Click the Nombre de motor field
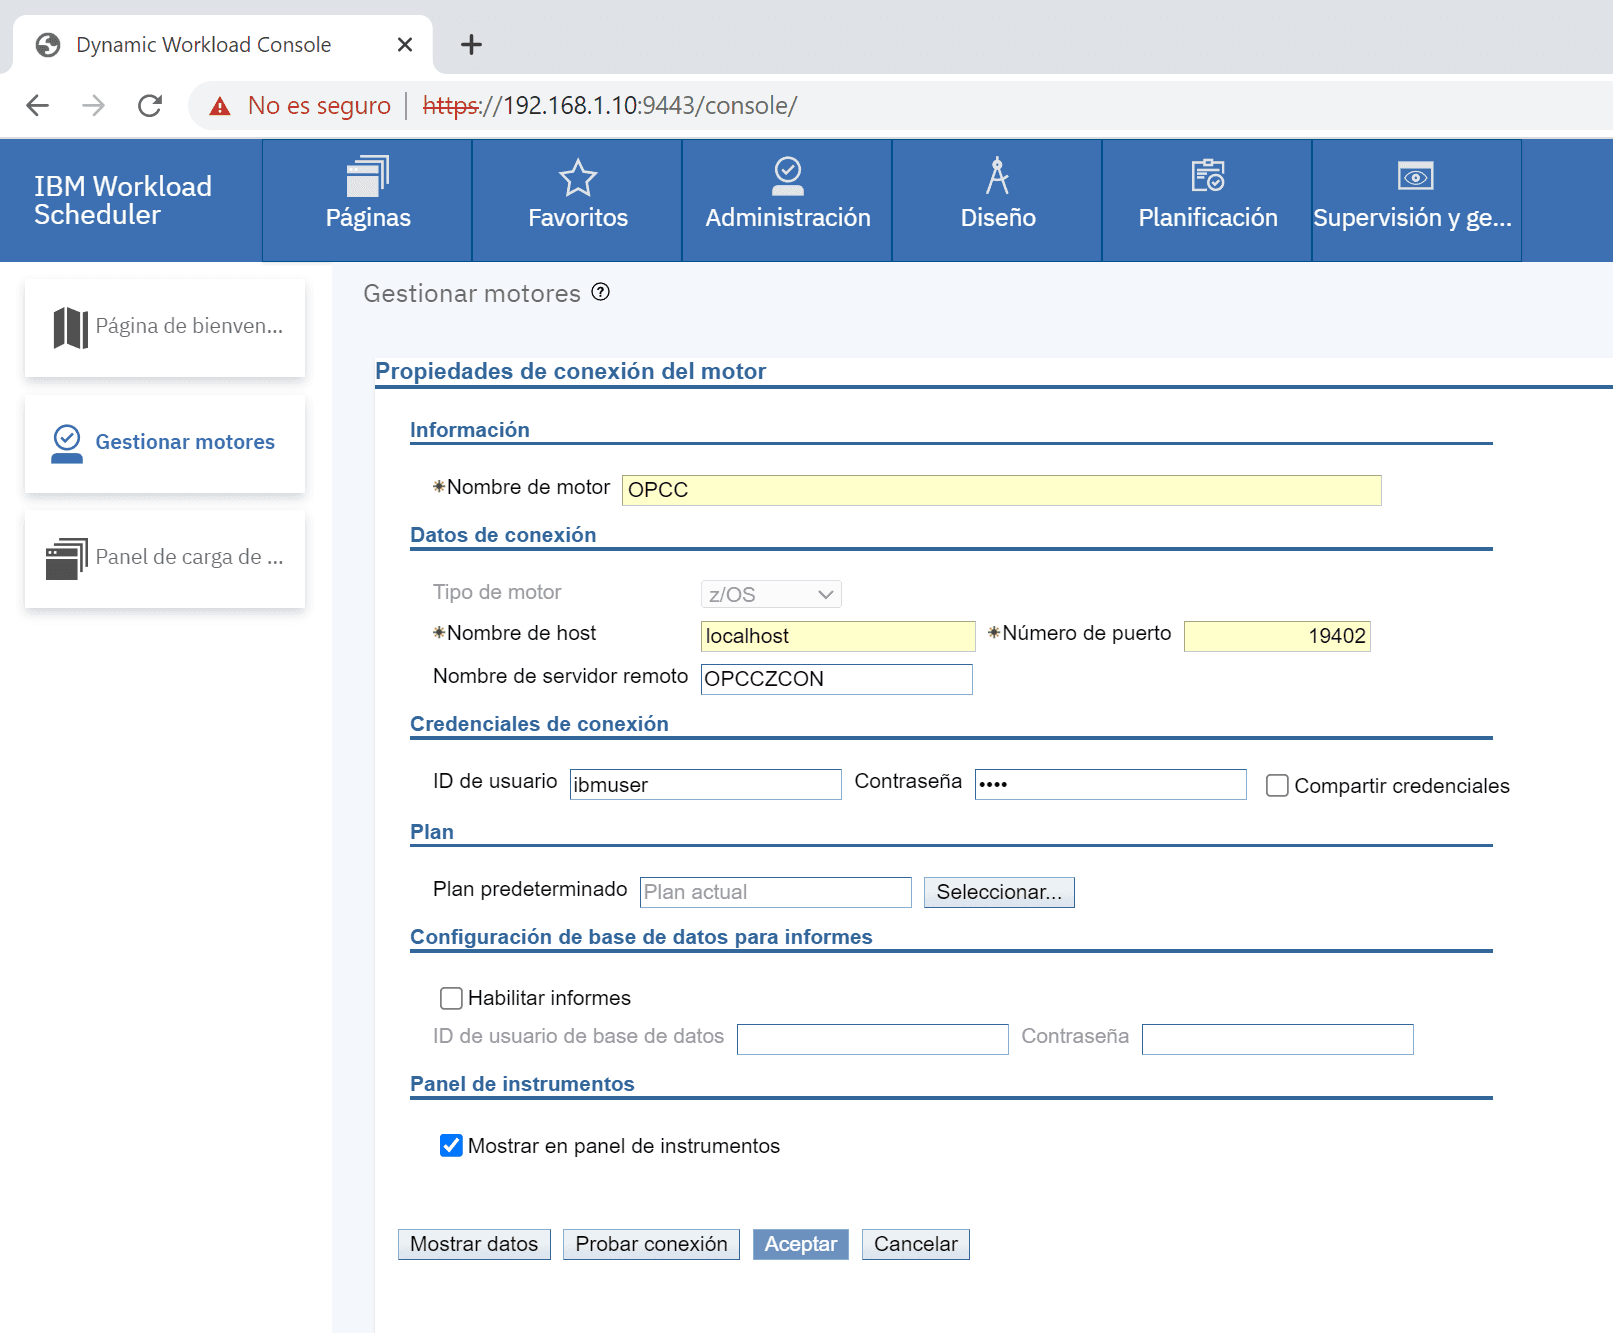 1001,490
